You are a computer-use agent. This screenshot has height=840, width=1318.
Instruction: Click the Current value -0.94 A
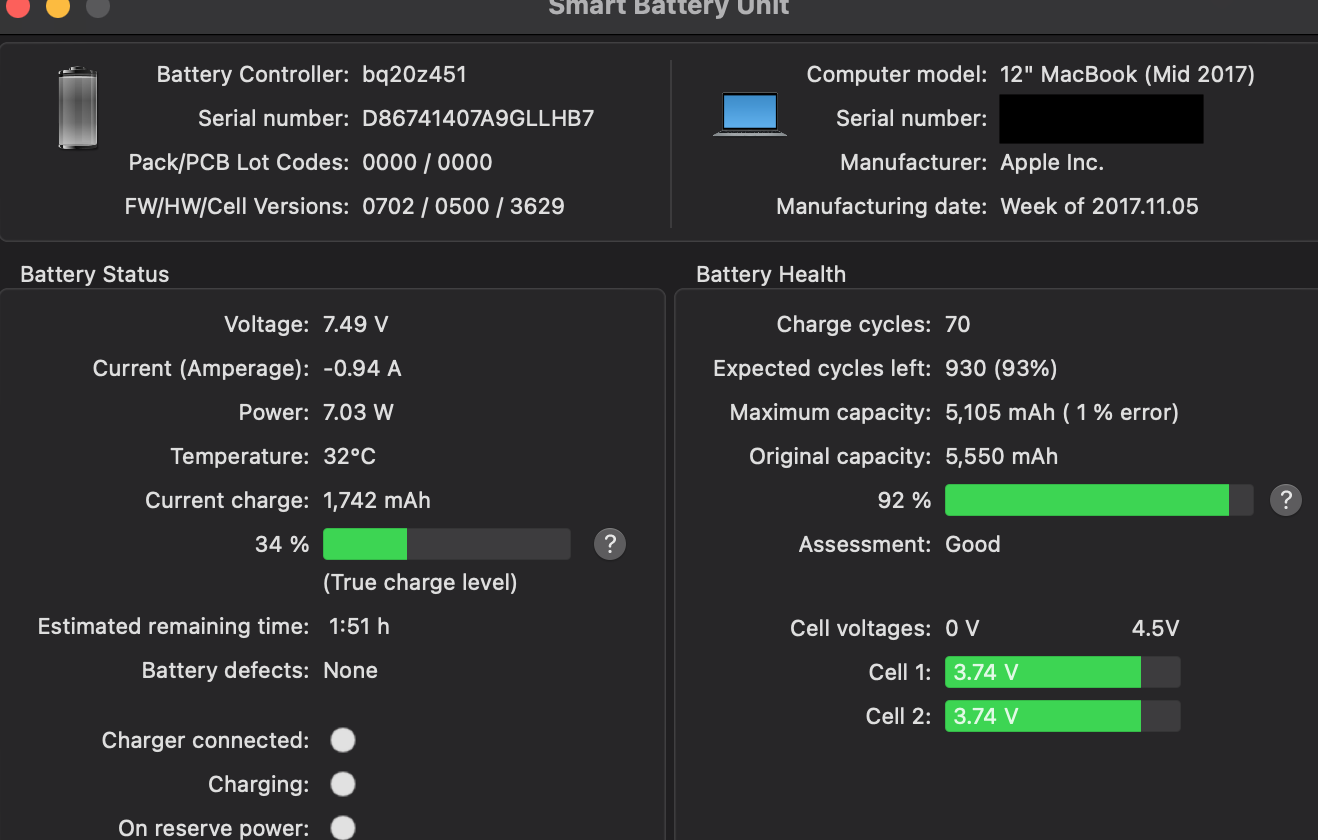(x=362, y=368)
